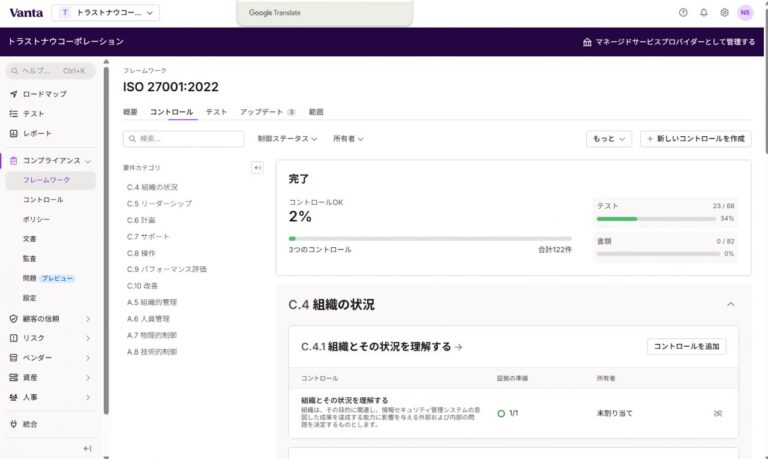The height and width of the screenshot is (459, 768).
Task: Click the レポート sidebar icon
Action: click(14, 133)
